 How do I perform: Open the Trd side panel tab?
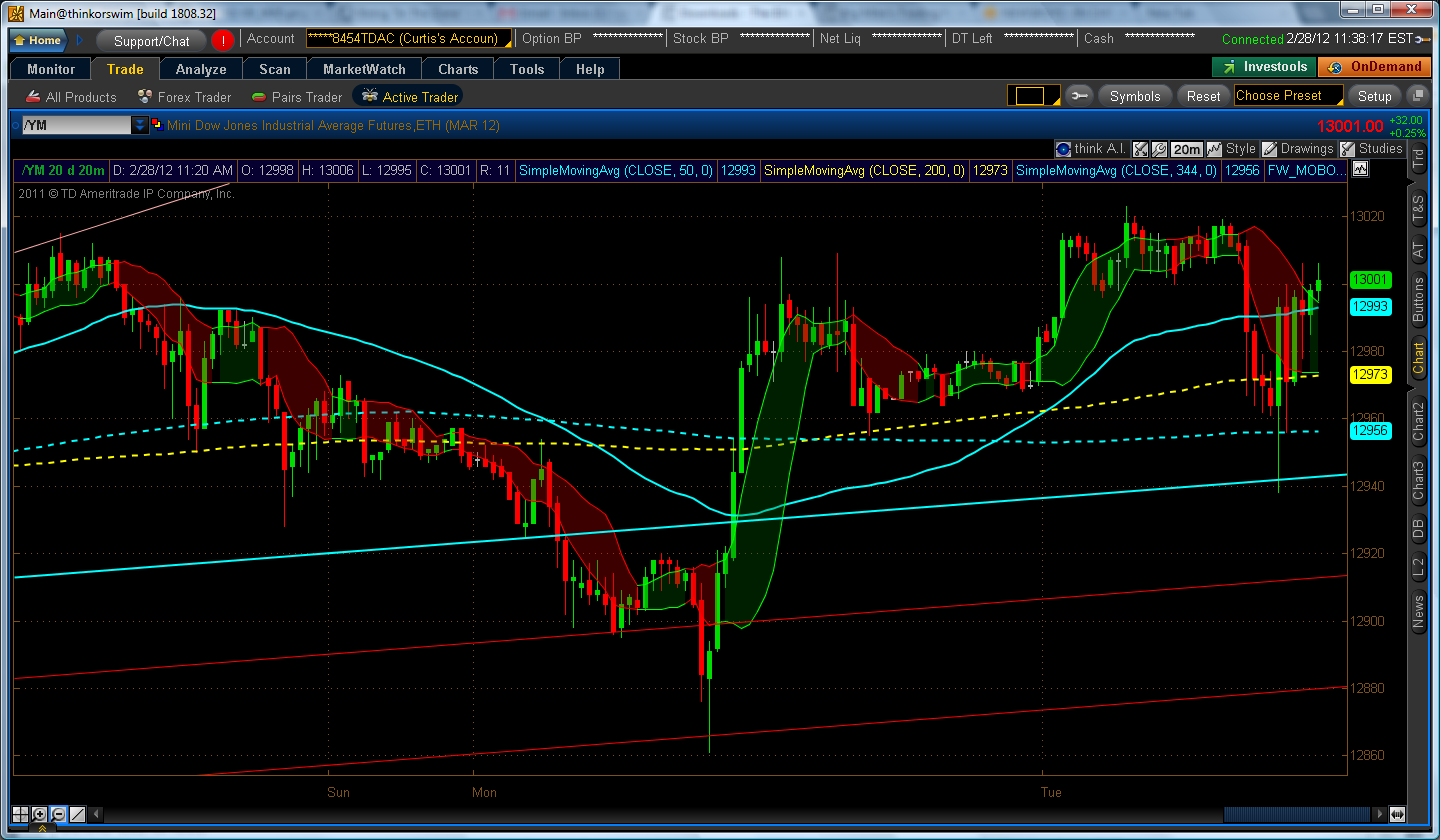(x=1418, y=157)
